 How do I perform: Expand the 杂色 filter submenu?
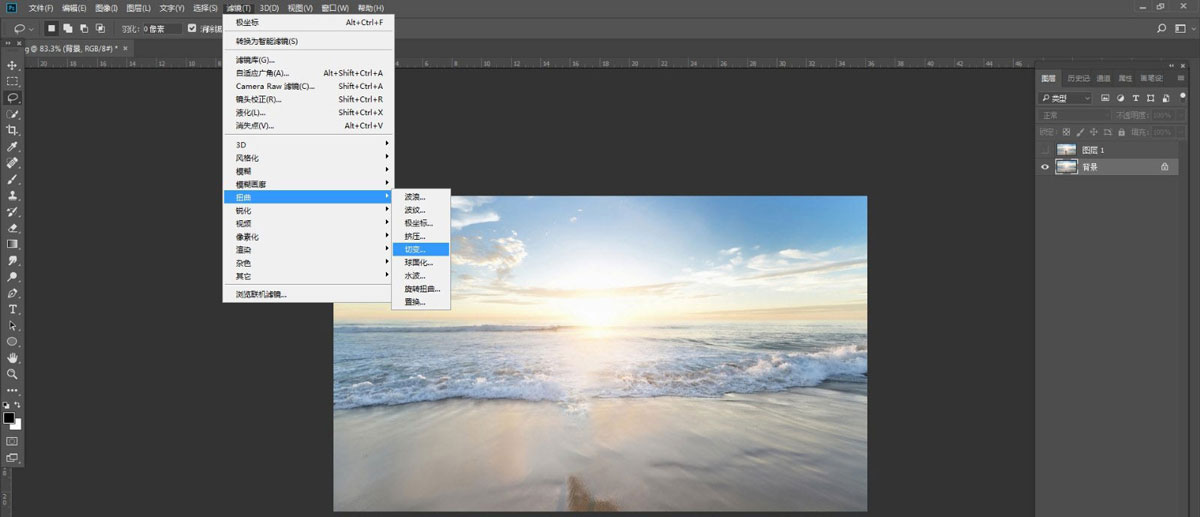(309, 262)
